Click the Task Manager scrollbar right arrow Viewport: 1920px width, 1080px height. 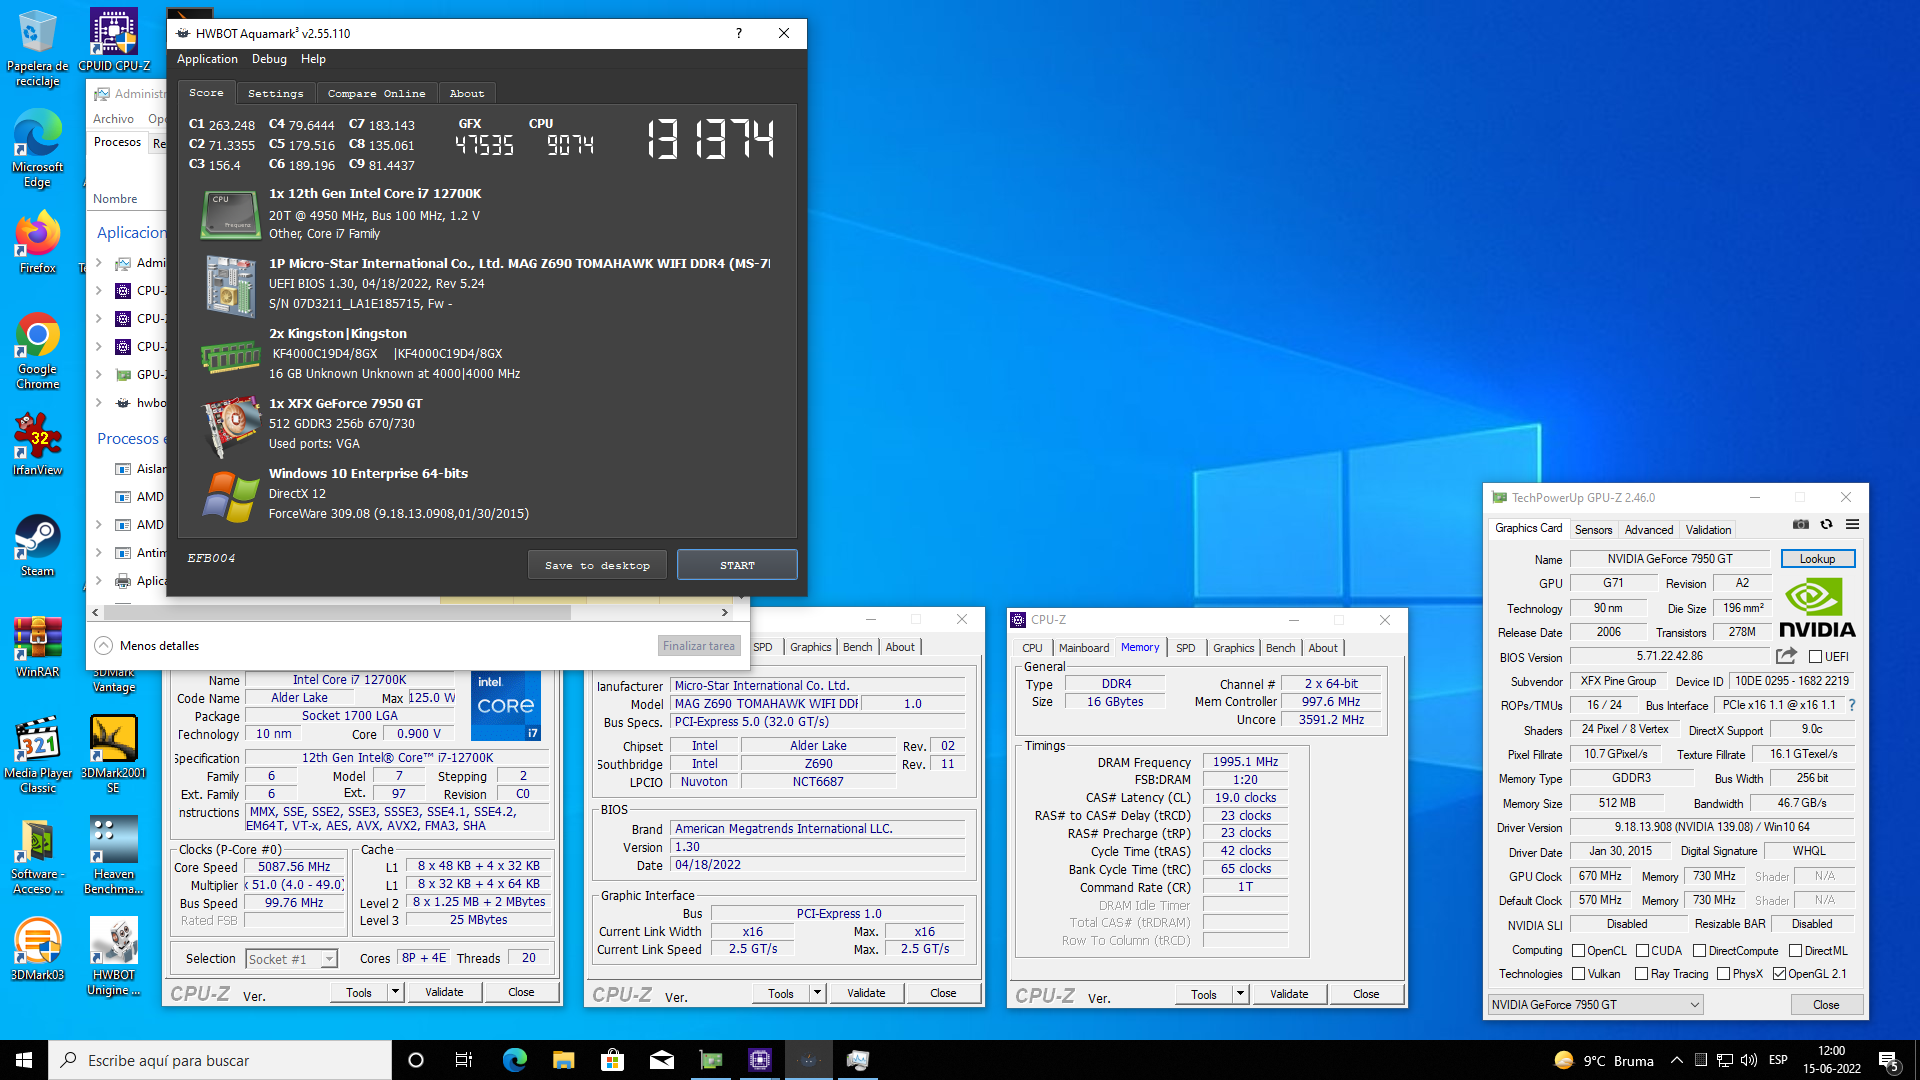tap(725, 612)
